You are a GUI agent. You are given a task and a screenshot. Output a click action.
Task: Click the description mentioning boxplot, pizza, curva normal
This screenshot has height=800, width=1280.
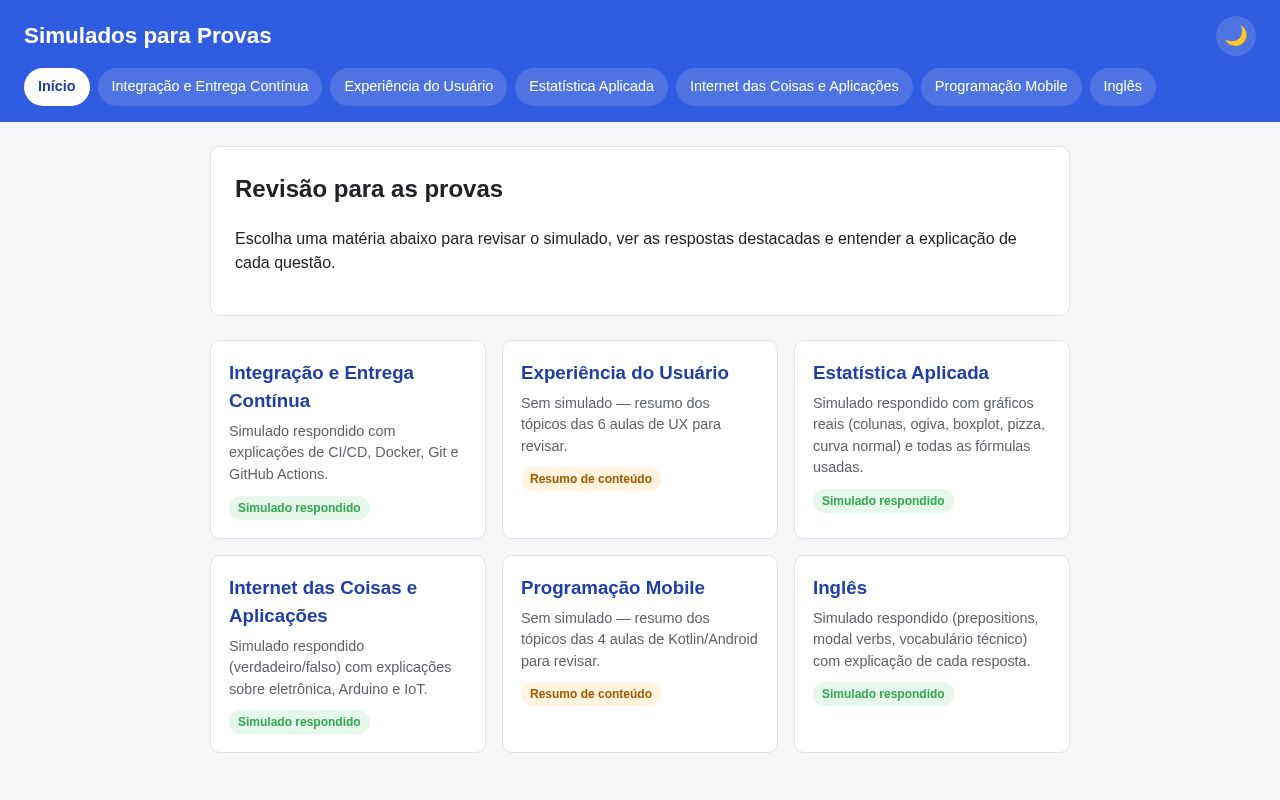coord(929,435)
